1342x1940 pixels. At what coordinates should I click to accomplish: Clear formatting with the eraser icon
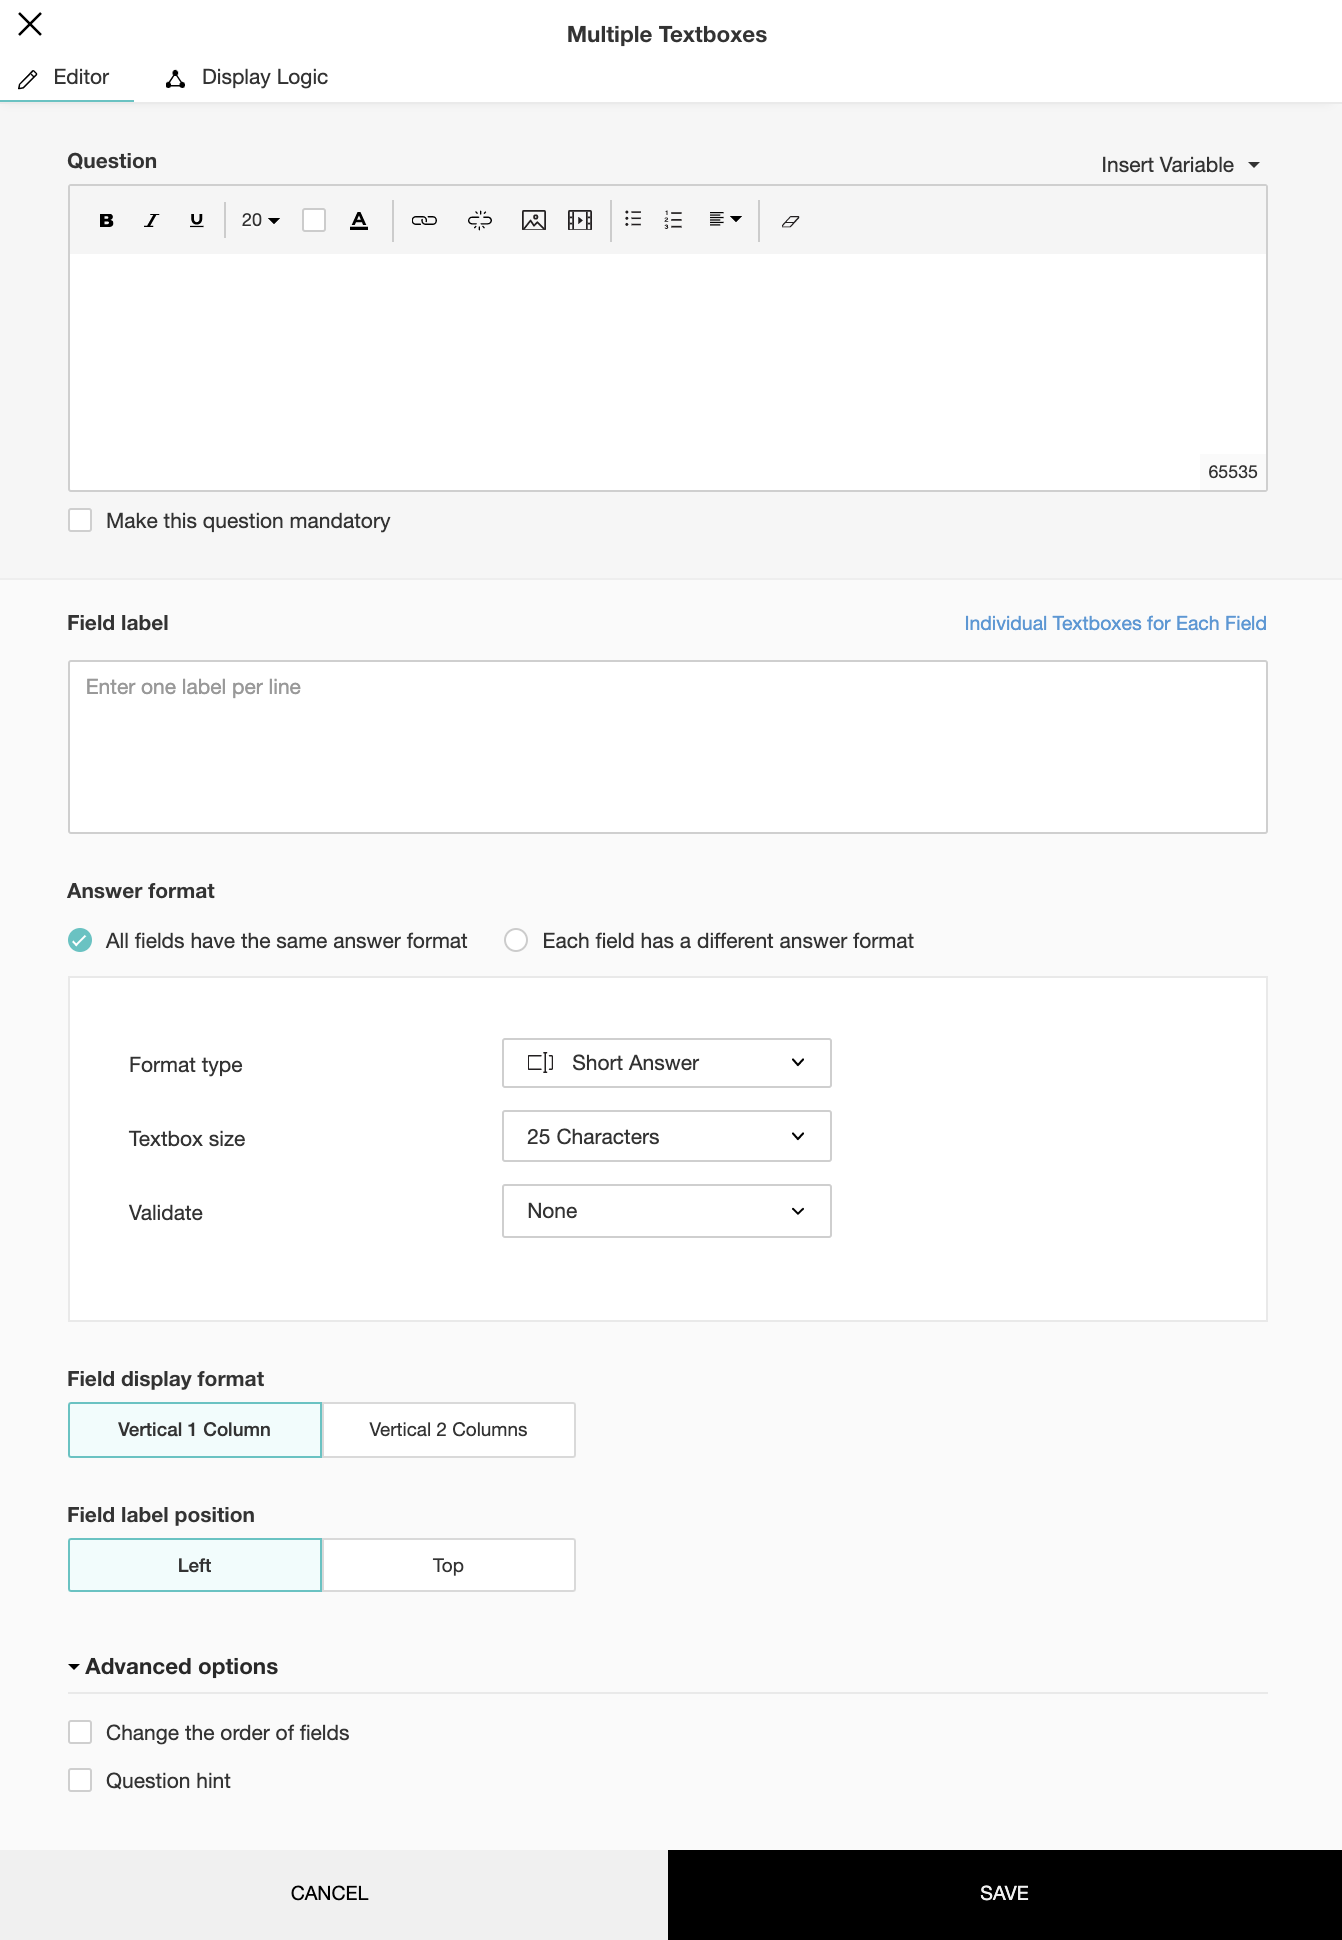(790, 221)
